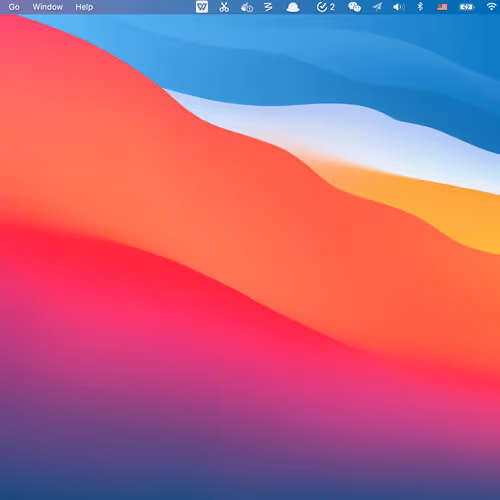The width and height of the screenshot is (500, 500).
Task: Open the volume speaker control
Action: [x=399, y=7]
